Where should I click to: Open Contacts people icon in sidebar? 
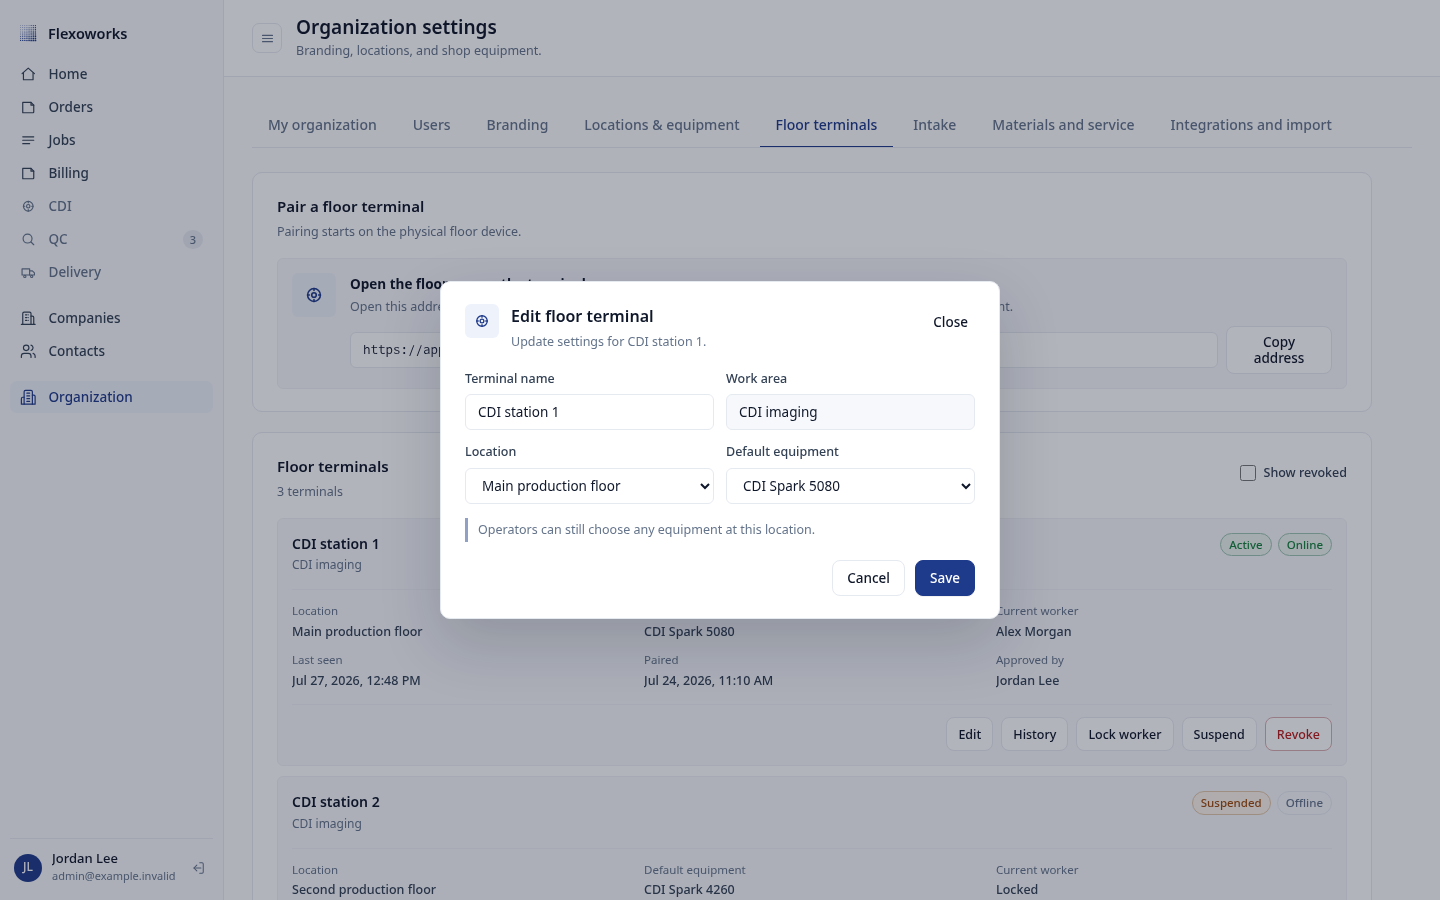(28, 351)
